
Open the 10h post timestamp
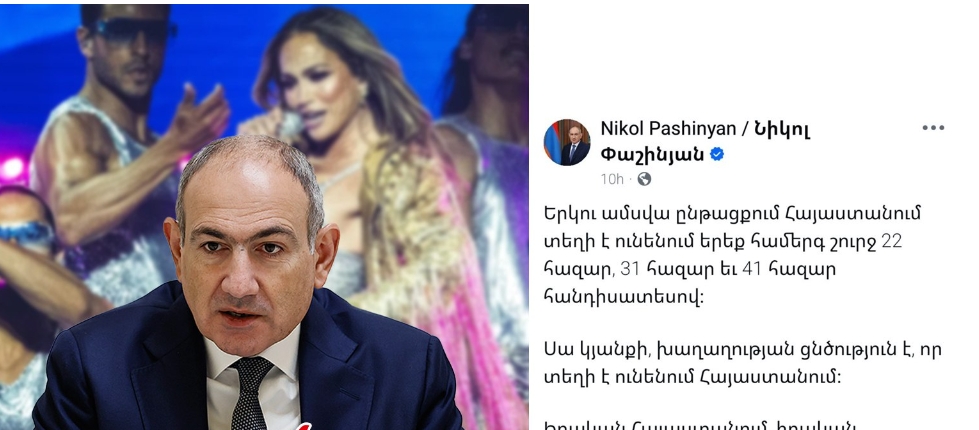[612, 179]
